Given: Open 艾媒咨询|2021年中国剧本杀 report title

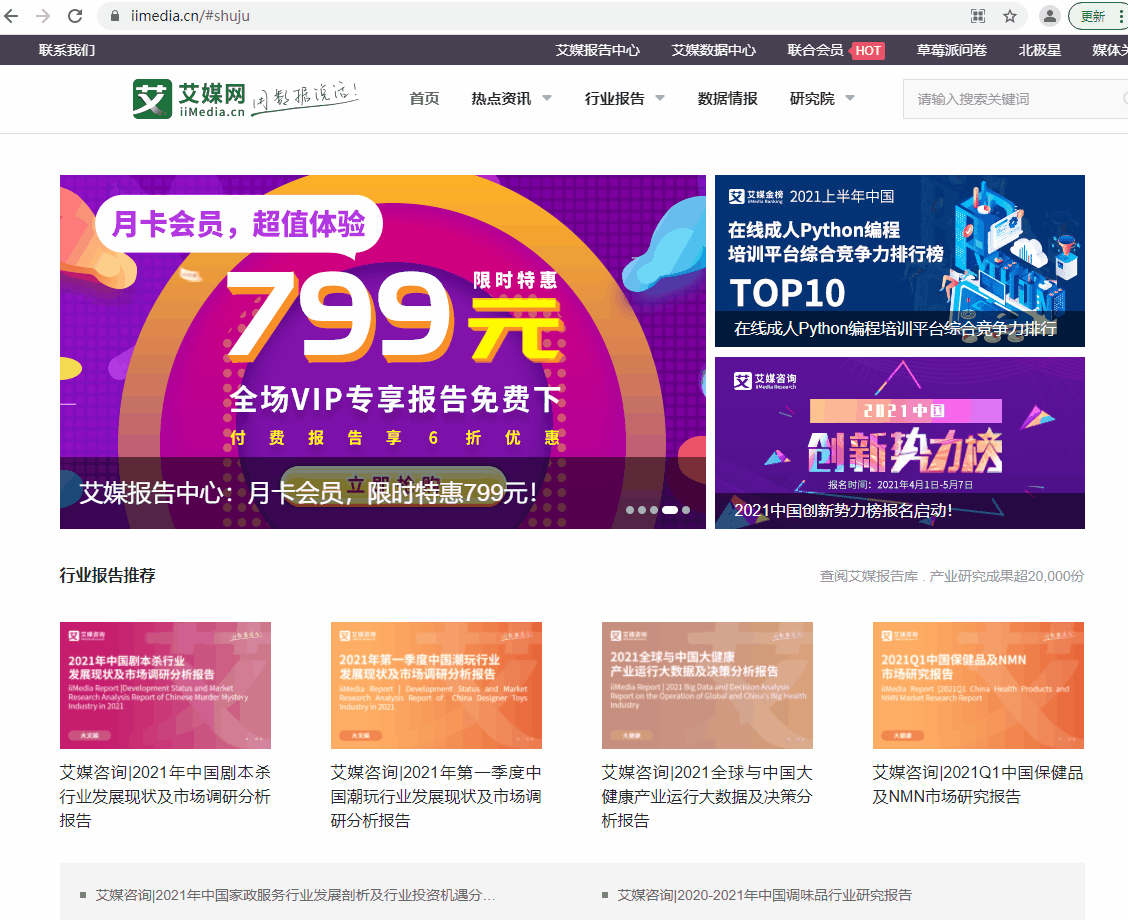Looking at the screenshot, I should click(165, 796).
